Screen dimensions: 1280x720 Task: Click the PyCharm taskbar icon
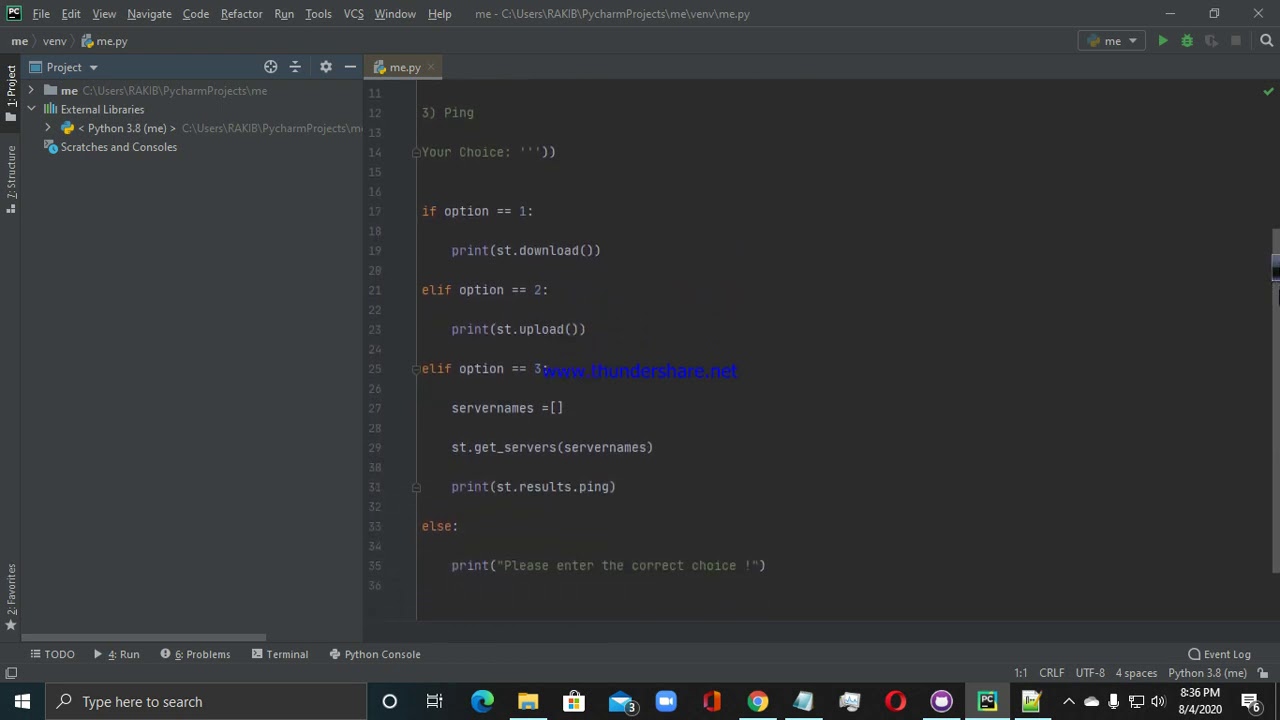coord(987,701)
